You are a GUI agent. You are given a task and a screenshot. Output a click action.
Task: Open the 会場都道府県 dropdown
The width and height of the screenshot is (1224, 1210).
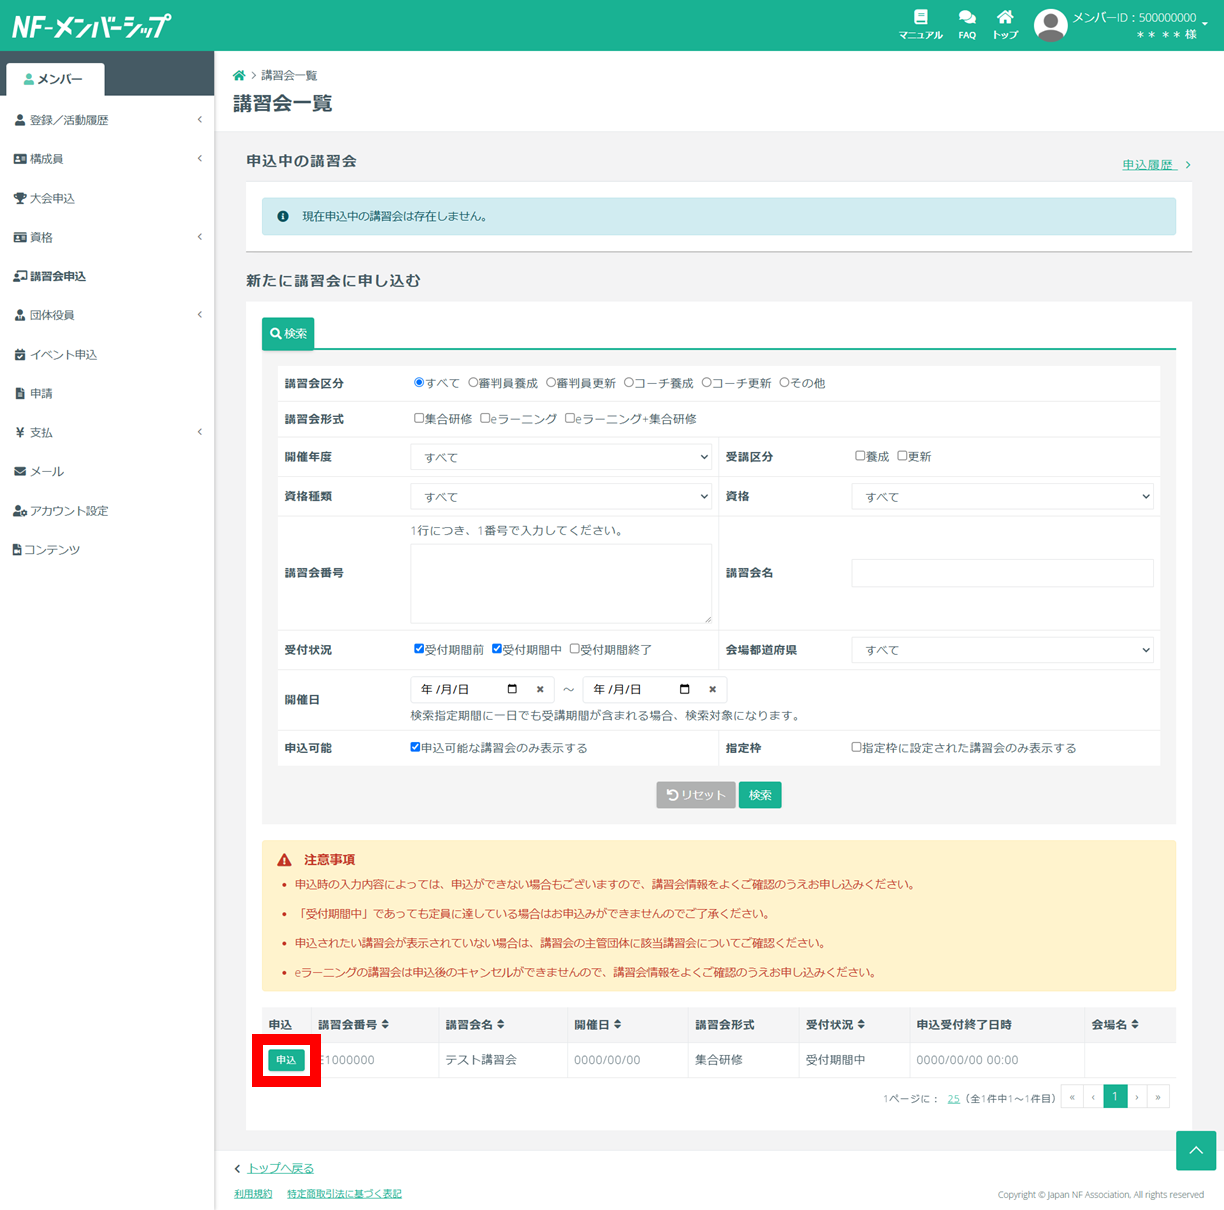1002,650
